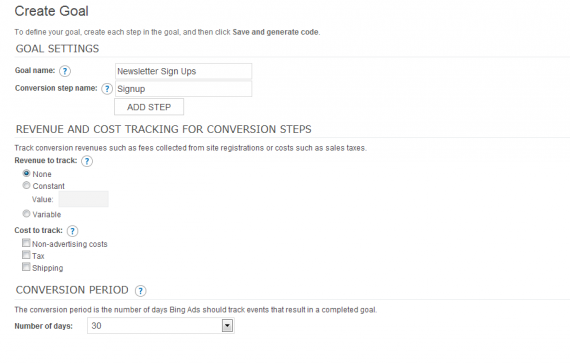Click the Non-advertising costs label
Image resolution: width=570 pixels, height=364 pixels.
point(70,244)
